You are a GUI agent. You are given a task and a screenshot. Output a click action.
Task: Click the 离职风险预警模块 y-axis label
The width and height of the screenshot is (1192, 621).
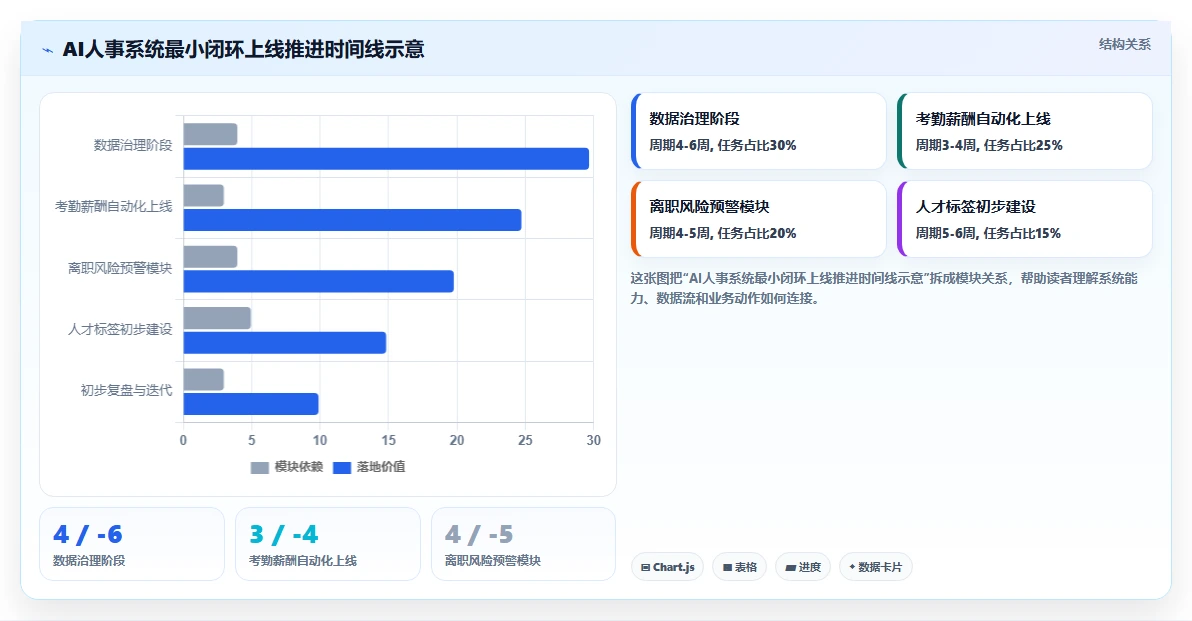pos(120,268)
